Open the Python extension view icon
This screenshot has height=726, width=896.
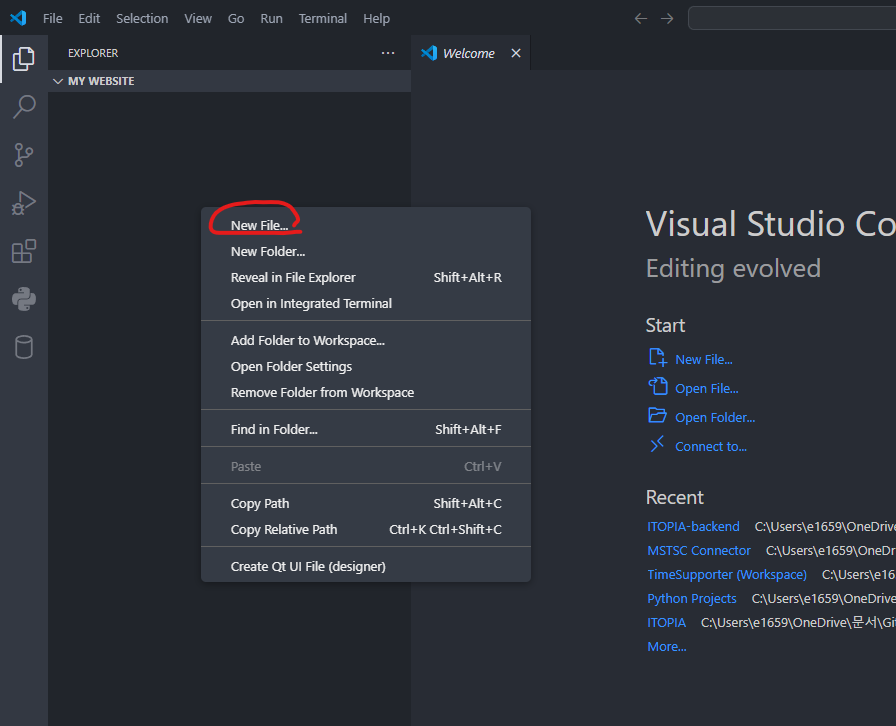point(23,299)
